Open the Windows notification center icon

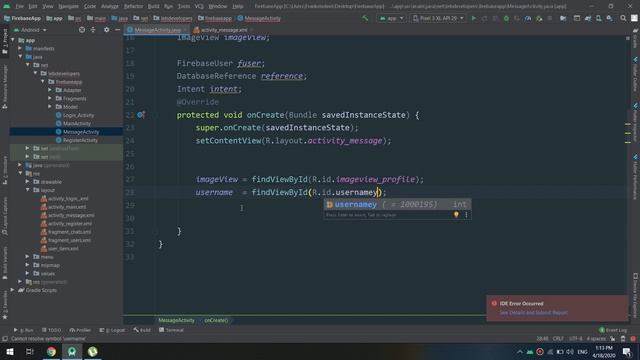coord(627,351)
